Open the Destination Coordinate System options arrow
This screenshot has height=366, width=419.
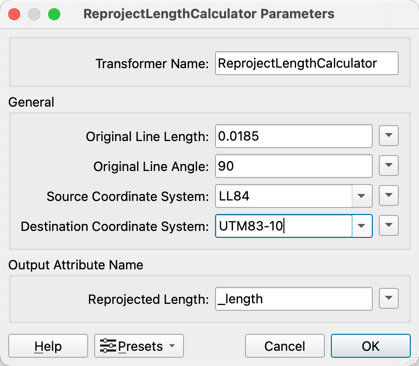389,226
